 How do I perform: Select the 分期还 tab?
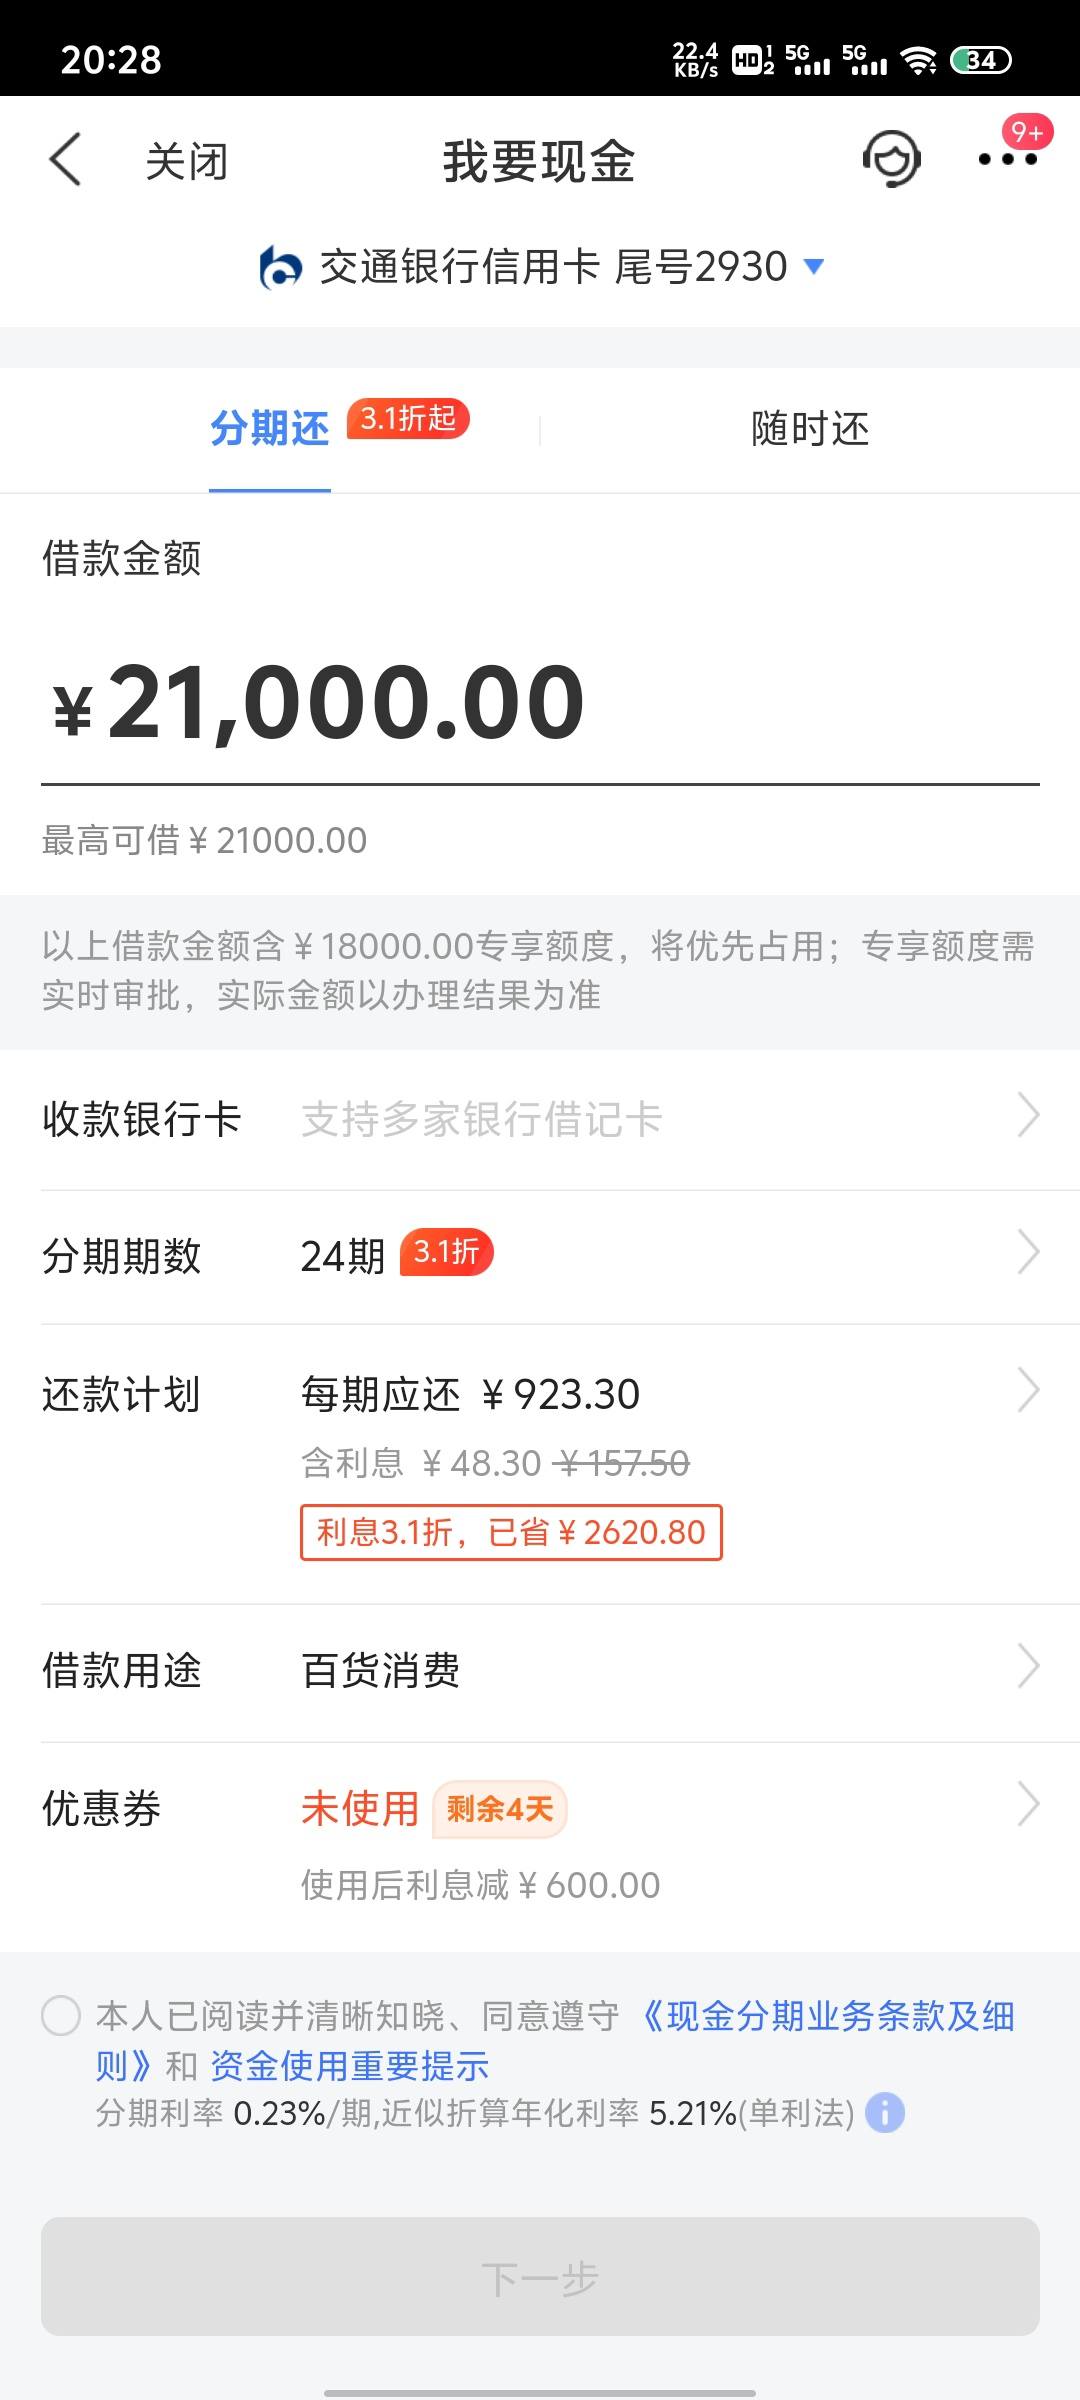[270, 429]
